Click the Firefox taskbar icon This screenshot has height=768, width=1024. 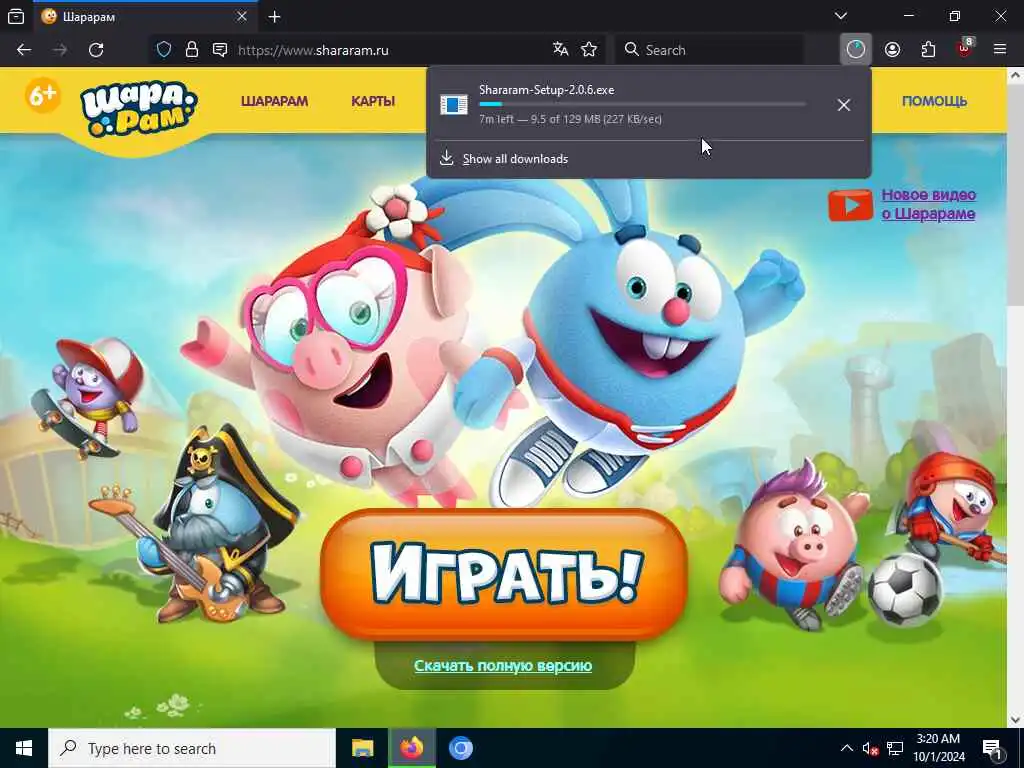point(411,748)
